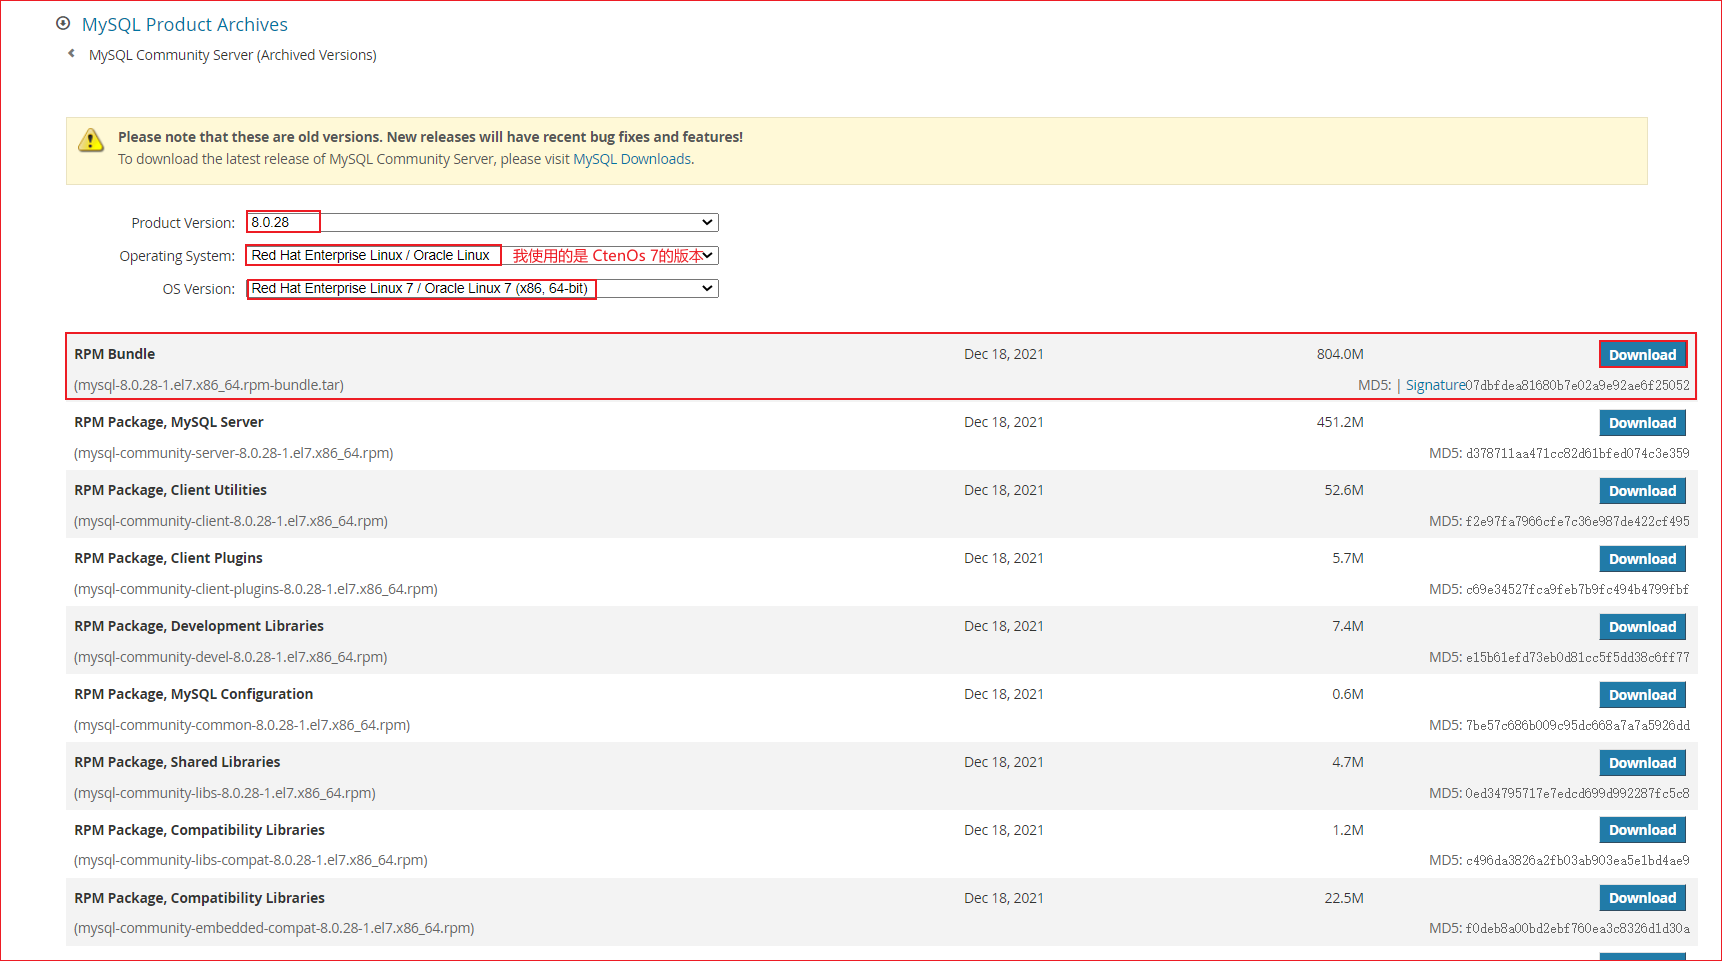Click the MySQL Product Archives circle icon
This screenshot has height=961, width=1722.
point(63,23)
